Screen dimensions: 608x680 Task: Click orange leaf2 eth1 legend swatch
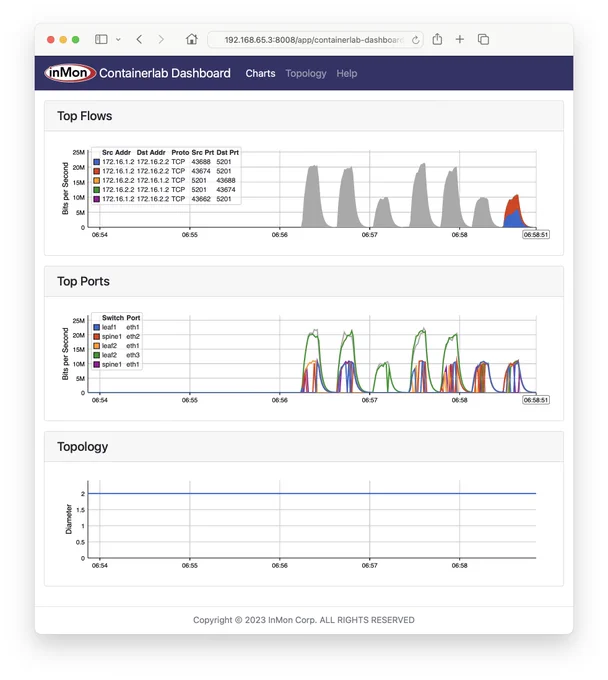coord(97,346)
